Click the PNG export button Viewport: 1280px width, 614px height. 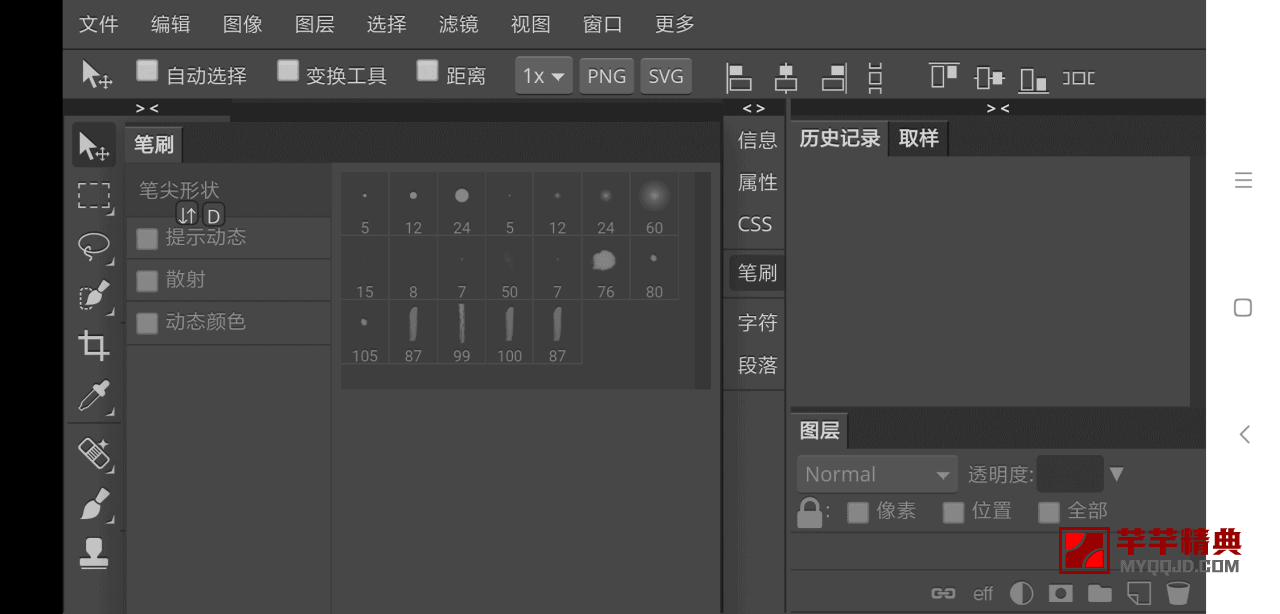607,76
